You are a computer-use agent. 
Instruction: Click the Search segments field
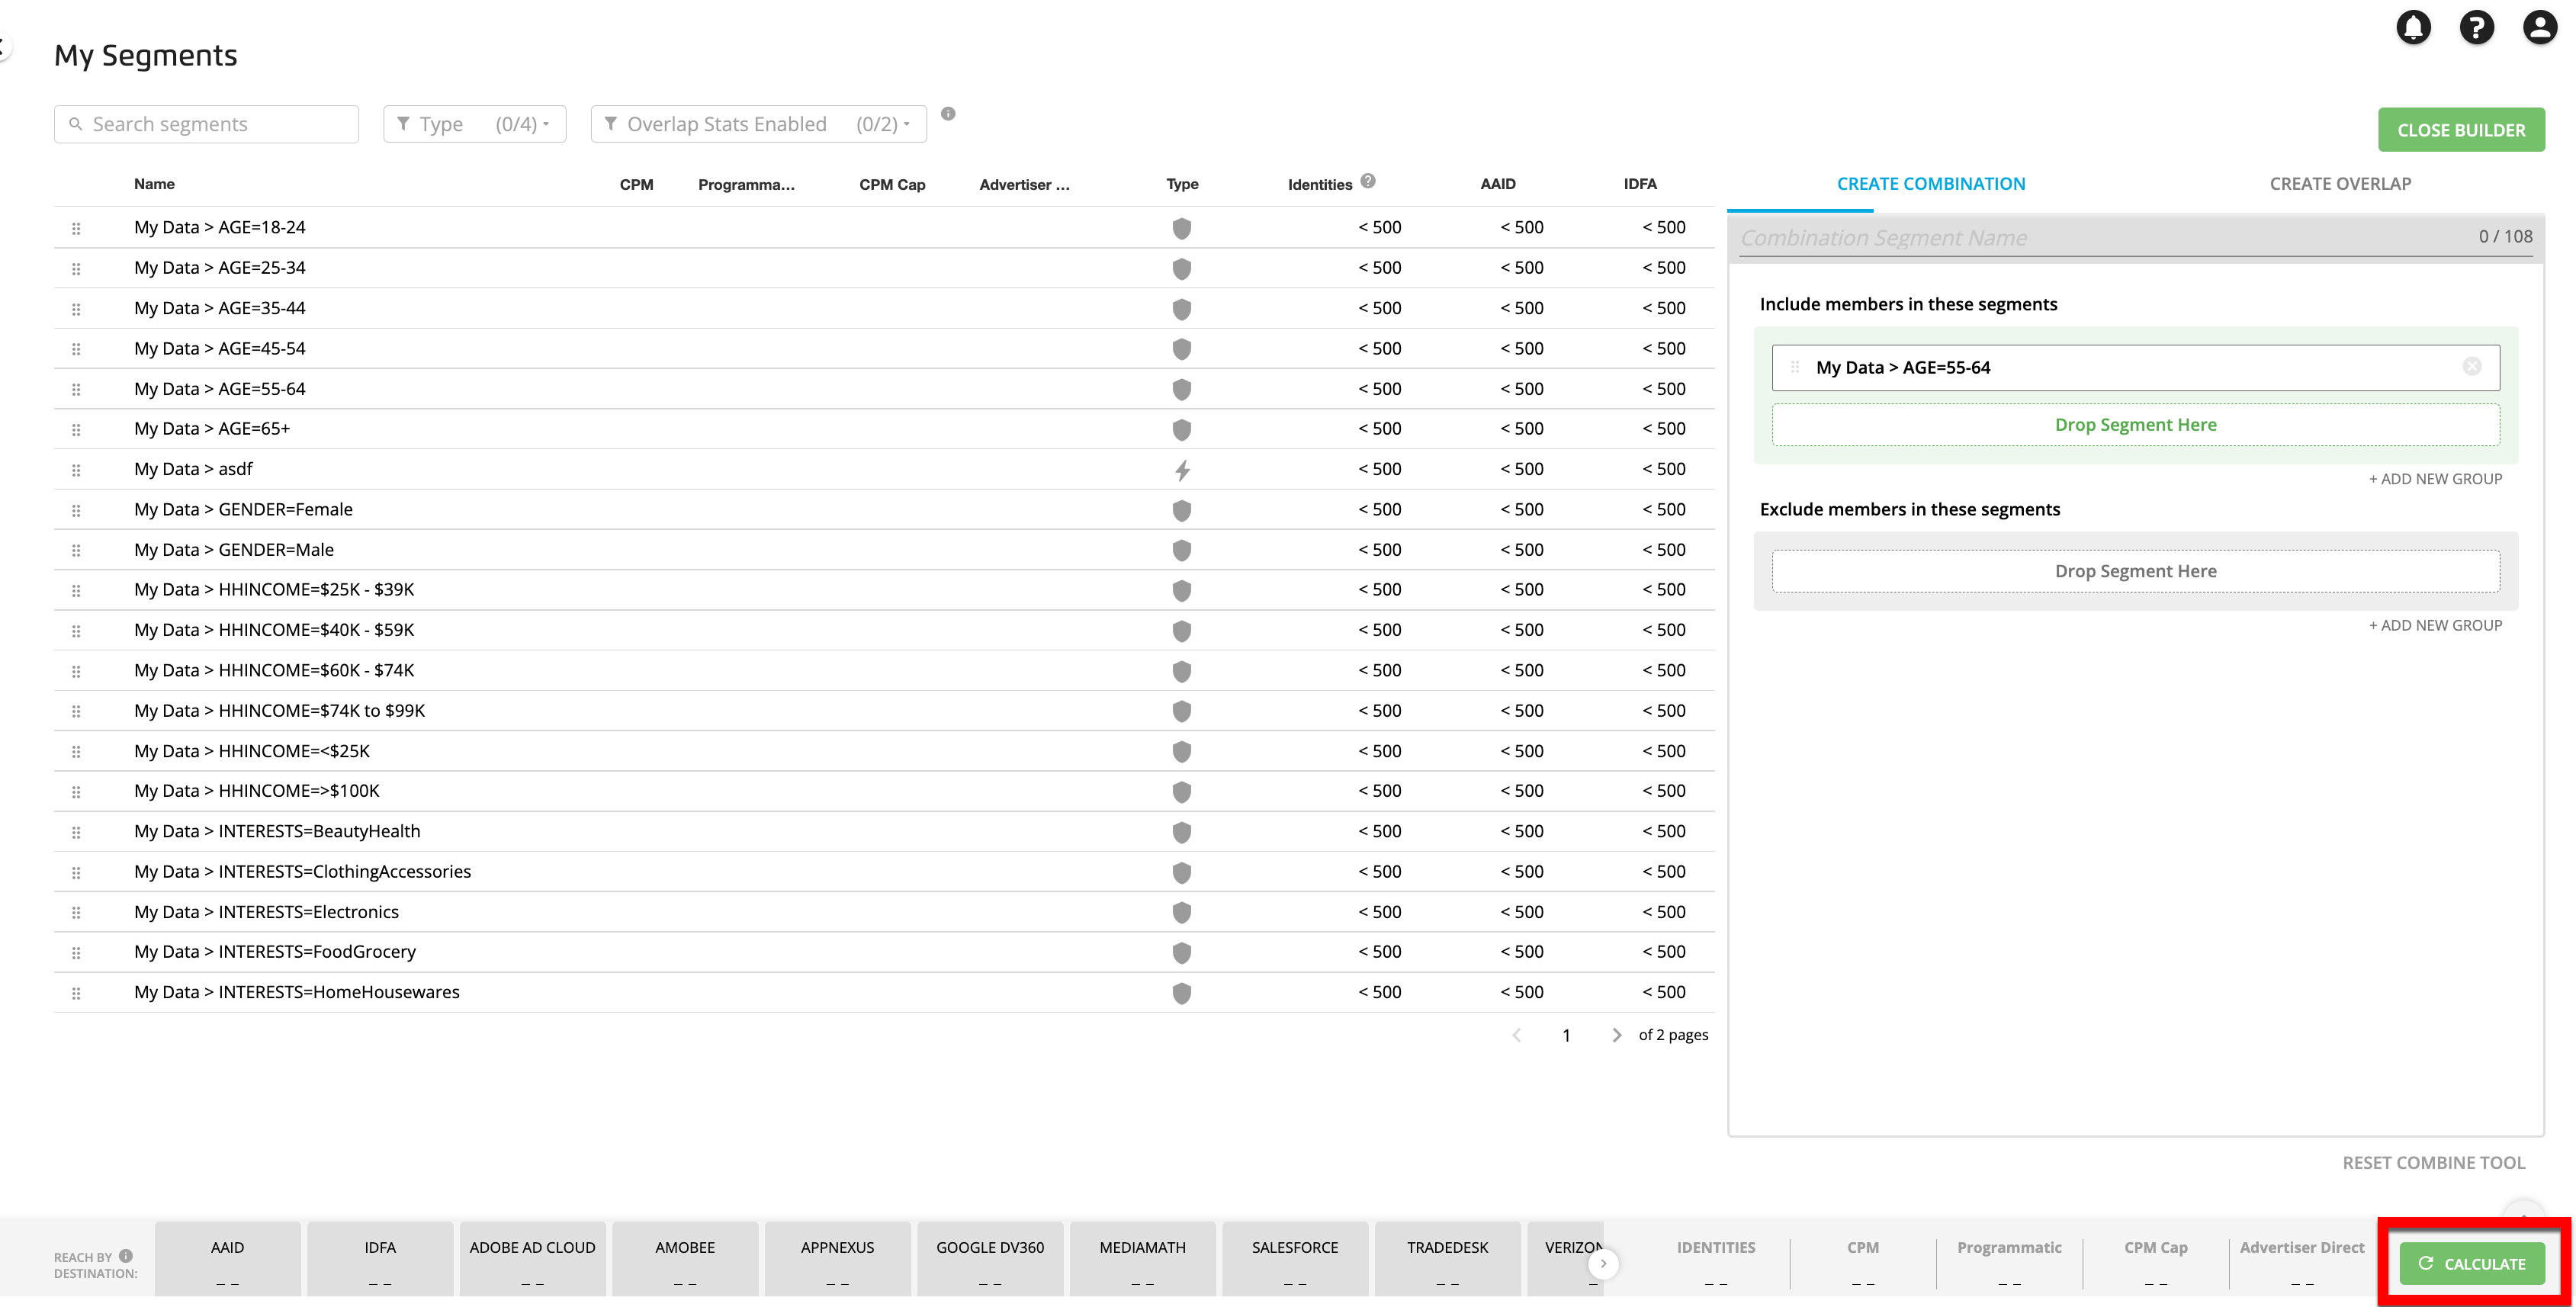[207, 124]
